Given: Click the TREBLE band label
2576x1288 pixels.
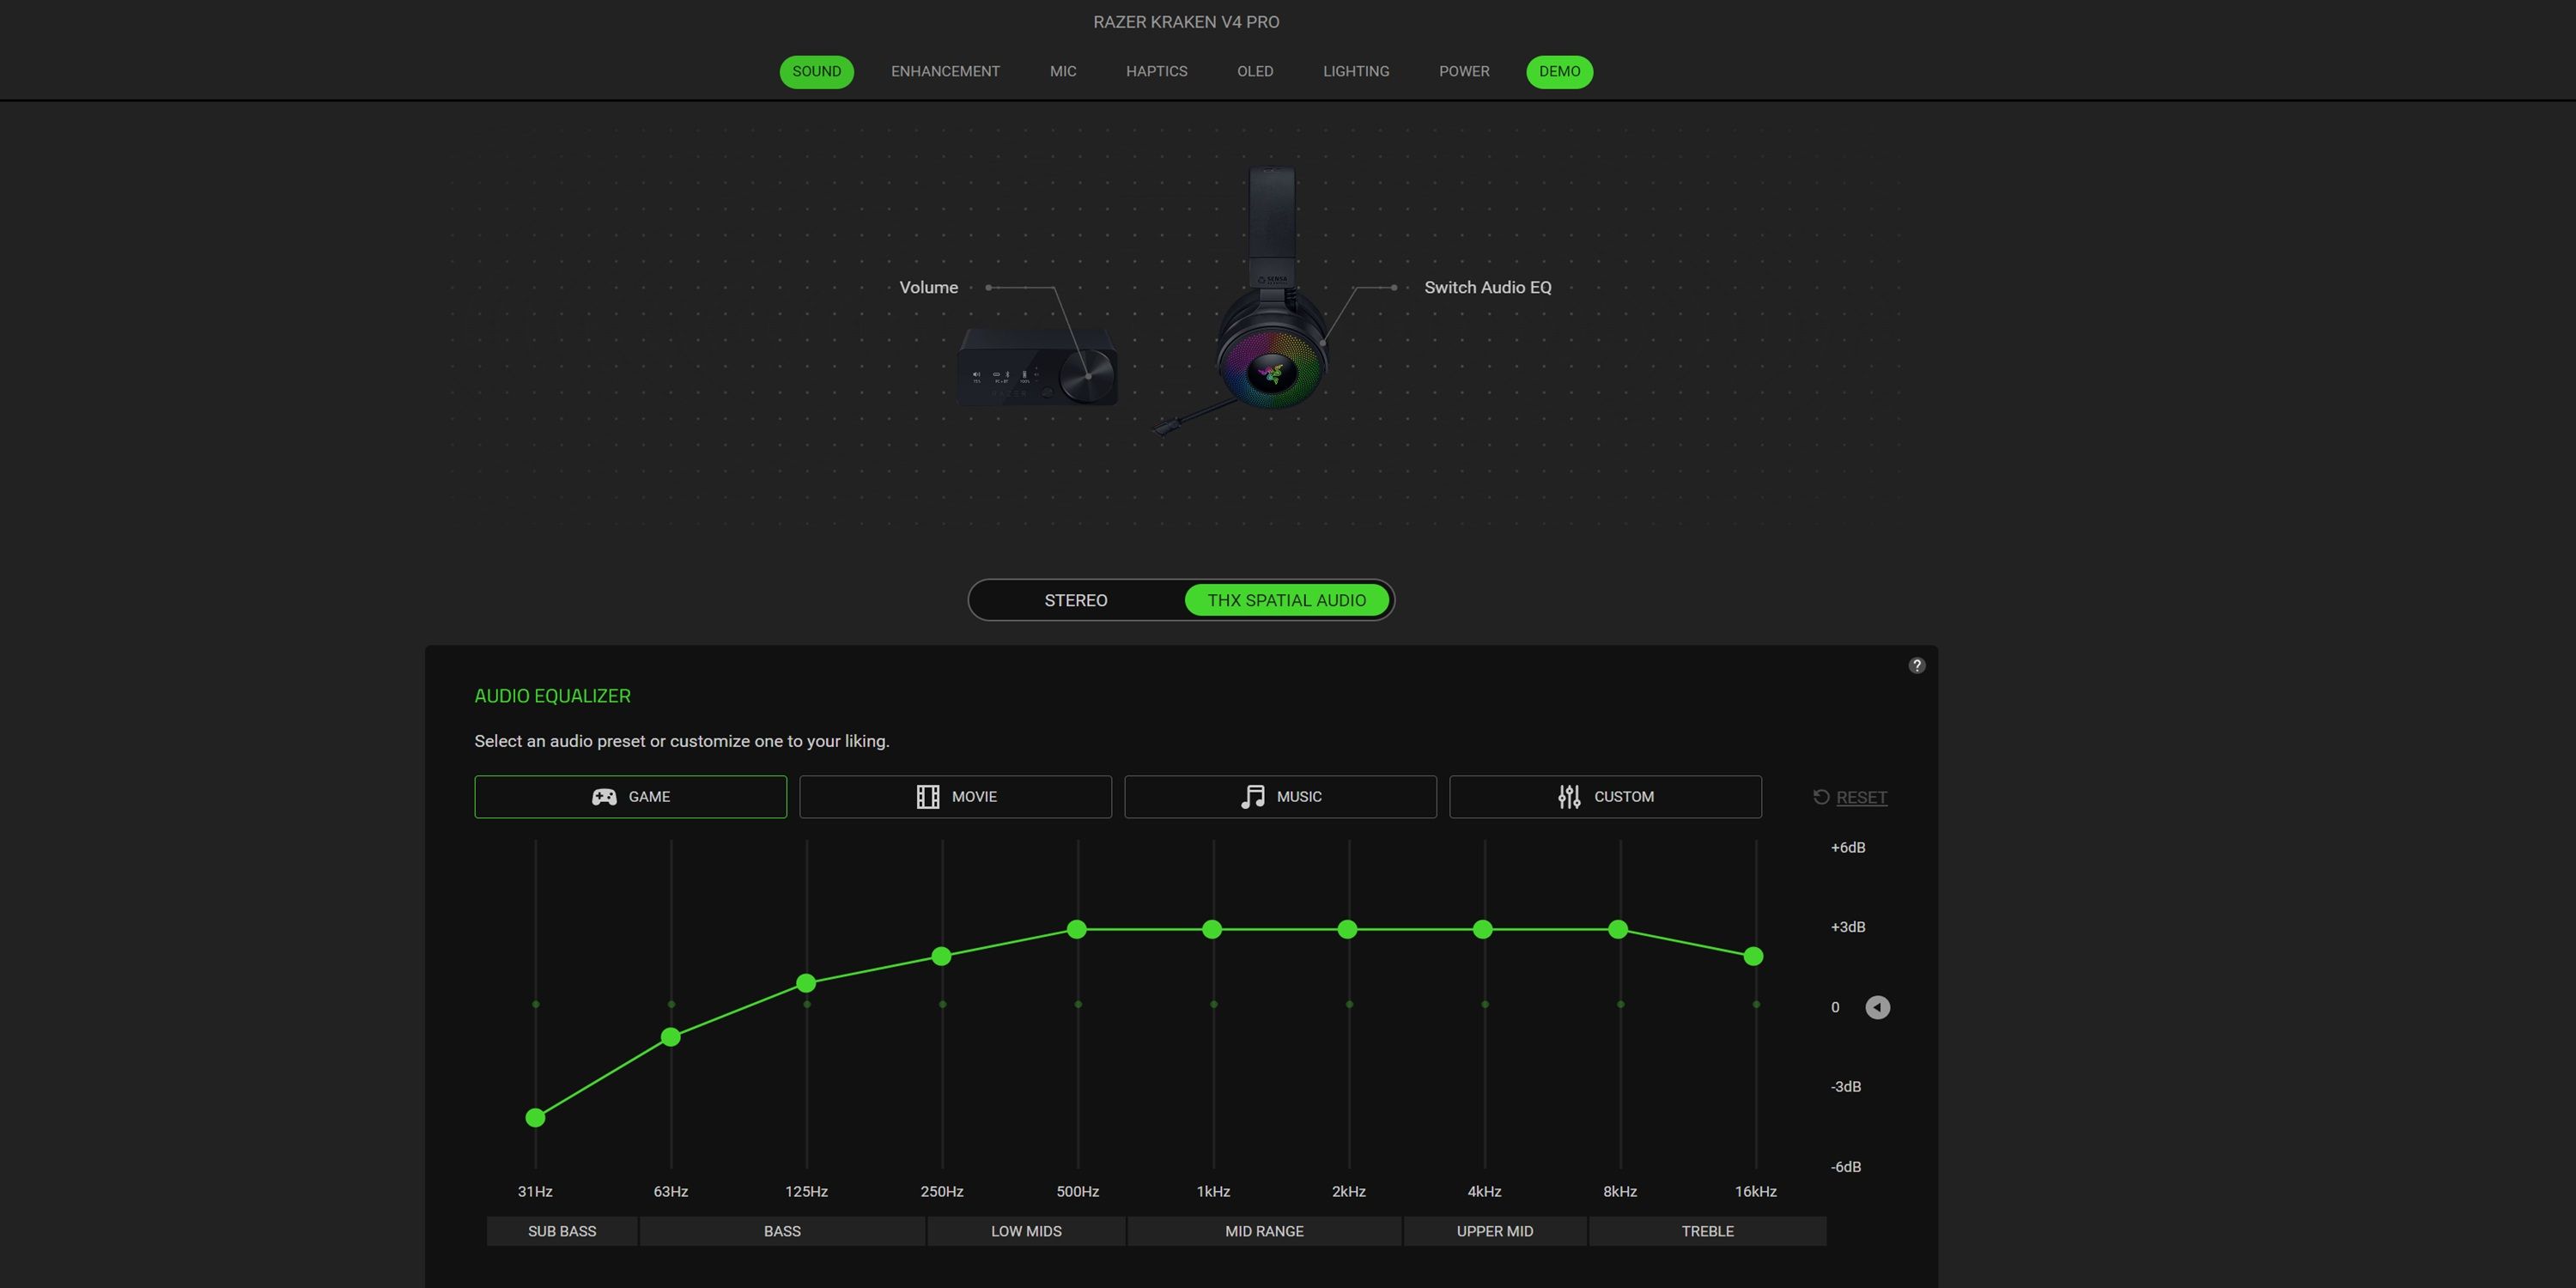Looking at the screenshot, I should [x=1707, y=1231].
